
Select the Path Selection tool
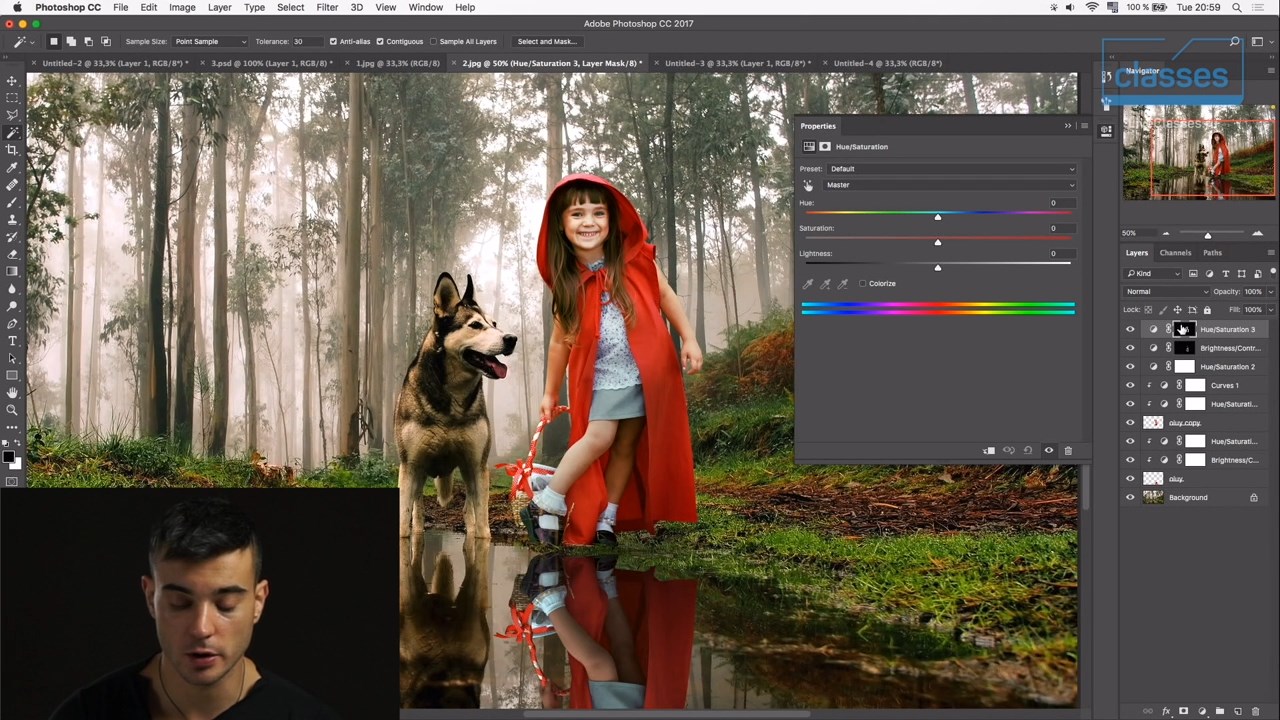click(12, 358)
